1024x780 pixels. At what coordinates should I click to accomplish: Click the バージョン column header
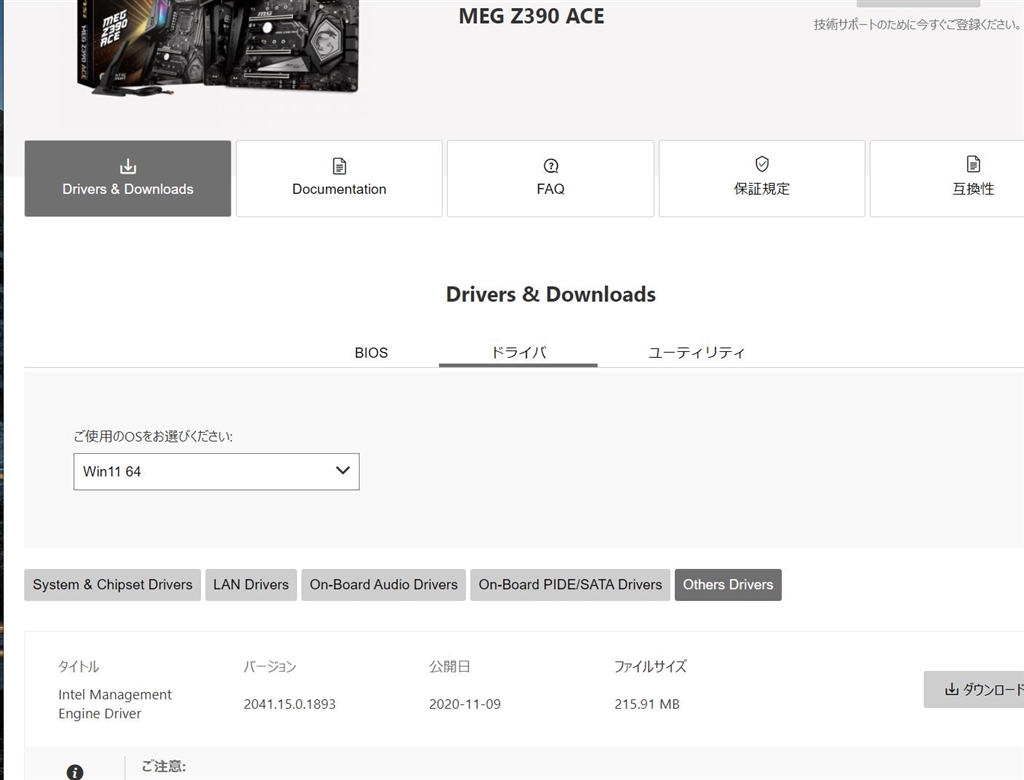click(270, 666)
